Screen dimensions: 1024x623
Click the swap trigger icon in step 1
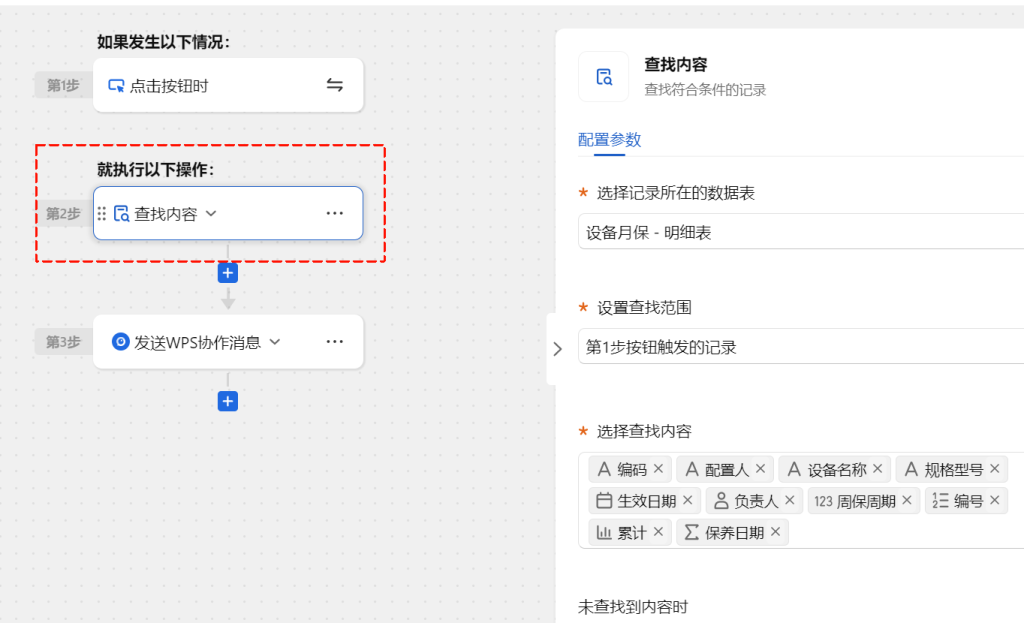pos(334,85)
